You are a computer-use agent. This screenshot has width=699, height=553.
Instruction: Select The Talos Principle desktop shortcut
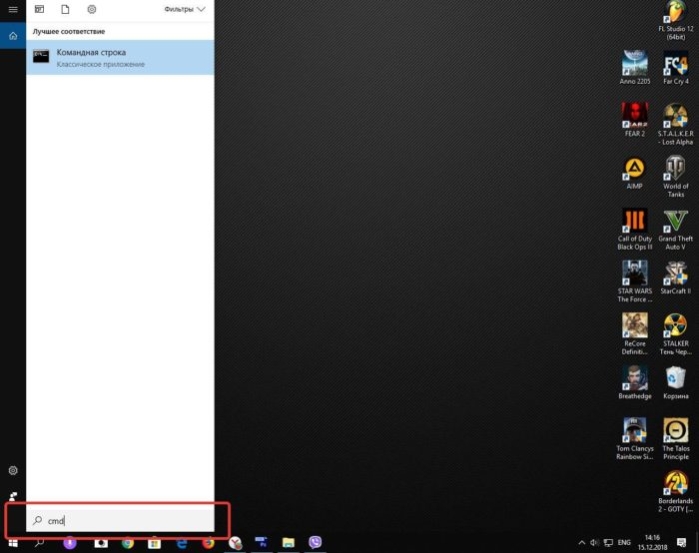coord(676,439)
